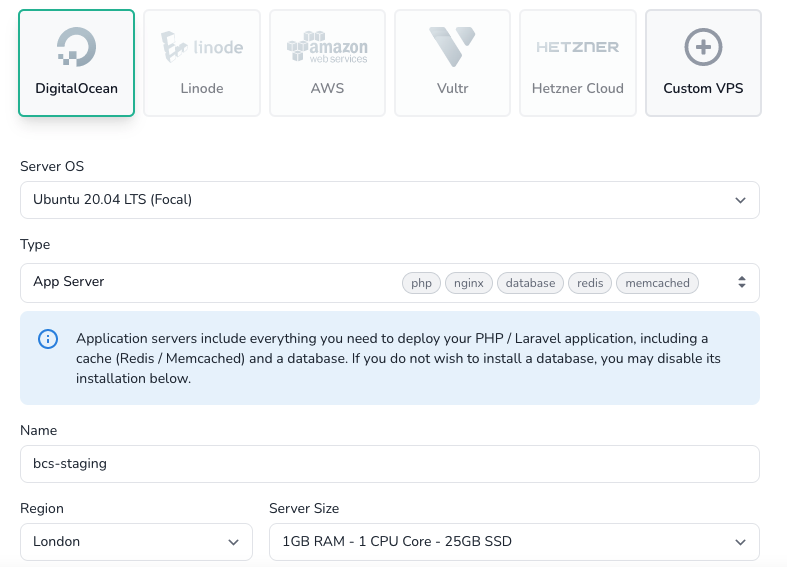The image size is (787, 567).
Task: Click the nginx tag badge
Action: (x=468, y=283)
